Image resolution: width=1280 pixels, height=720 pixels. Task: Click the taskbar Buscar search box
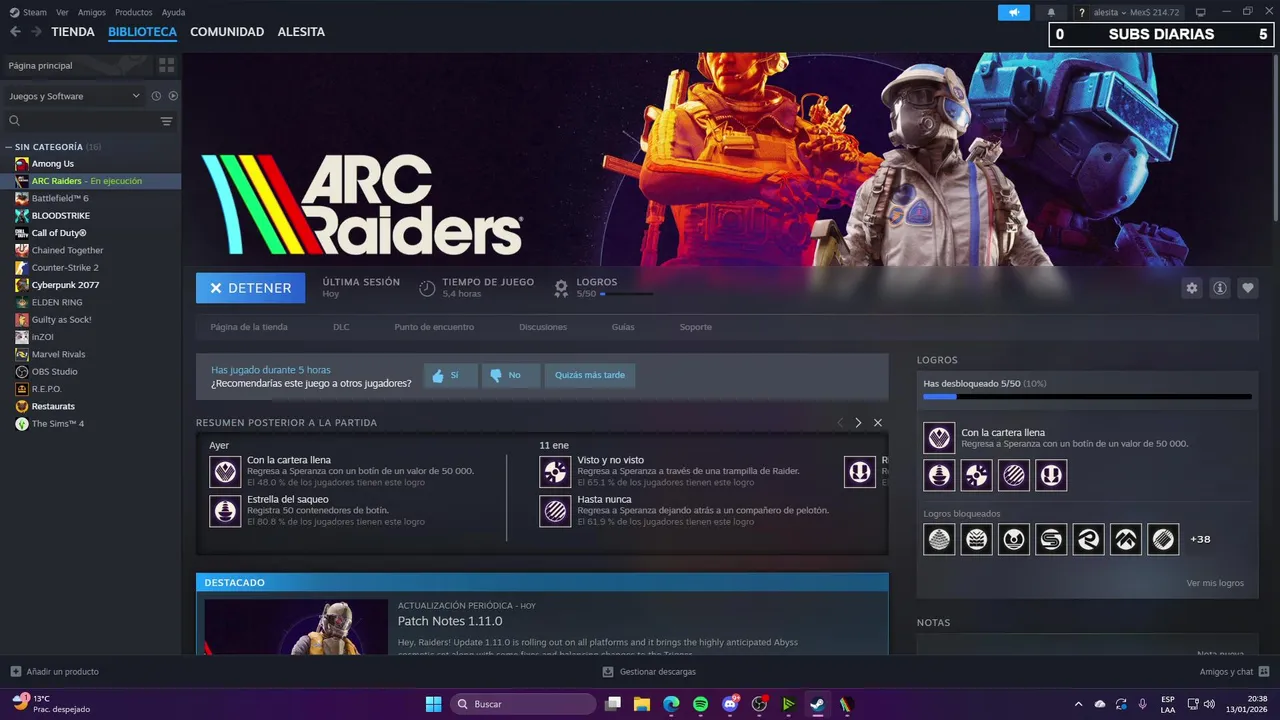[523, 704]
